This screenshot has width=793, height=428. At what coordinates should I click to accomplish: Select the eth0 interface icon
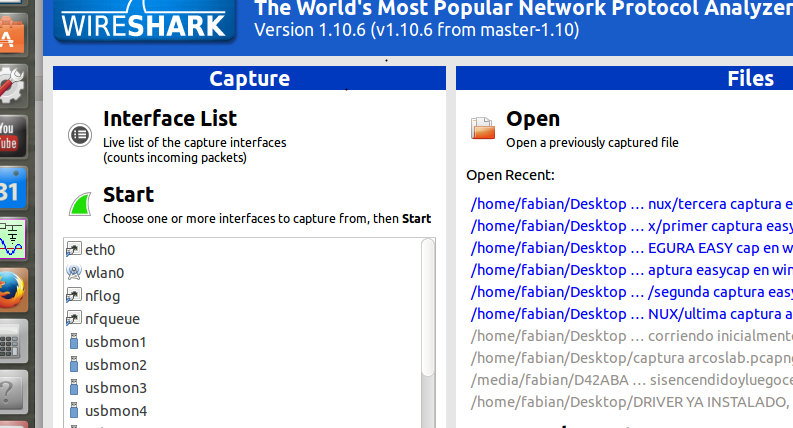74,249
